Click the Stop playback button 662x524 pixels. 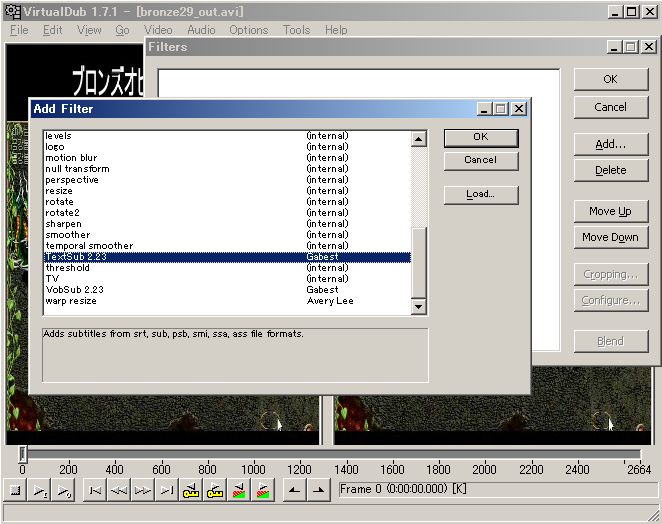15,490
